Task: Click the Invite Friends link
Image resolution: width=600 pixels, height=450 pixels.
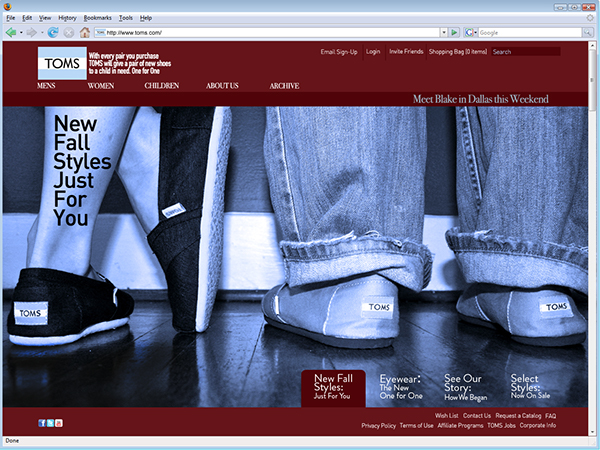Action: pos(406,52)
